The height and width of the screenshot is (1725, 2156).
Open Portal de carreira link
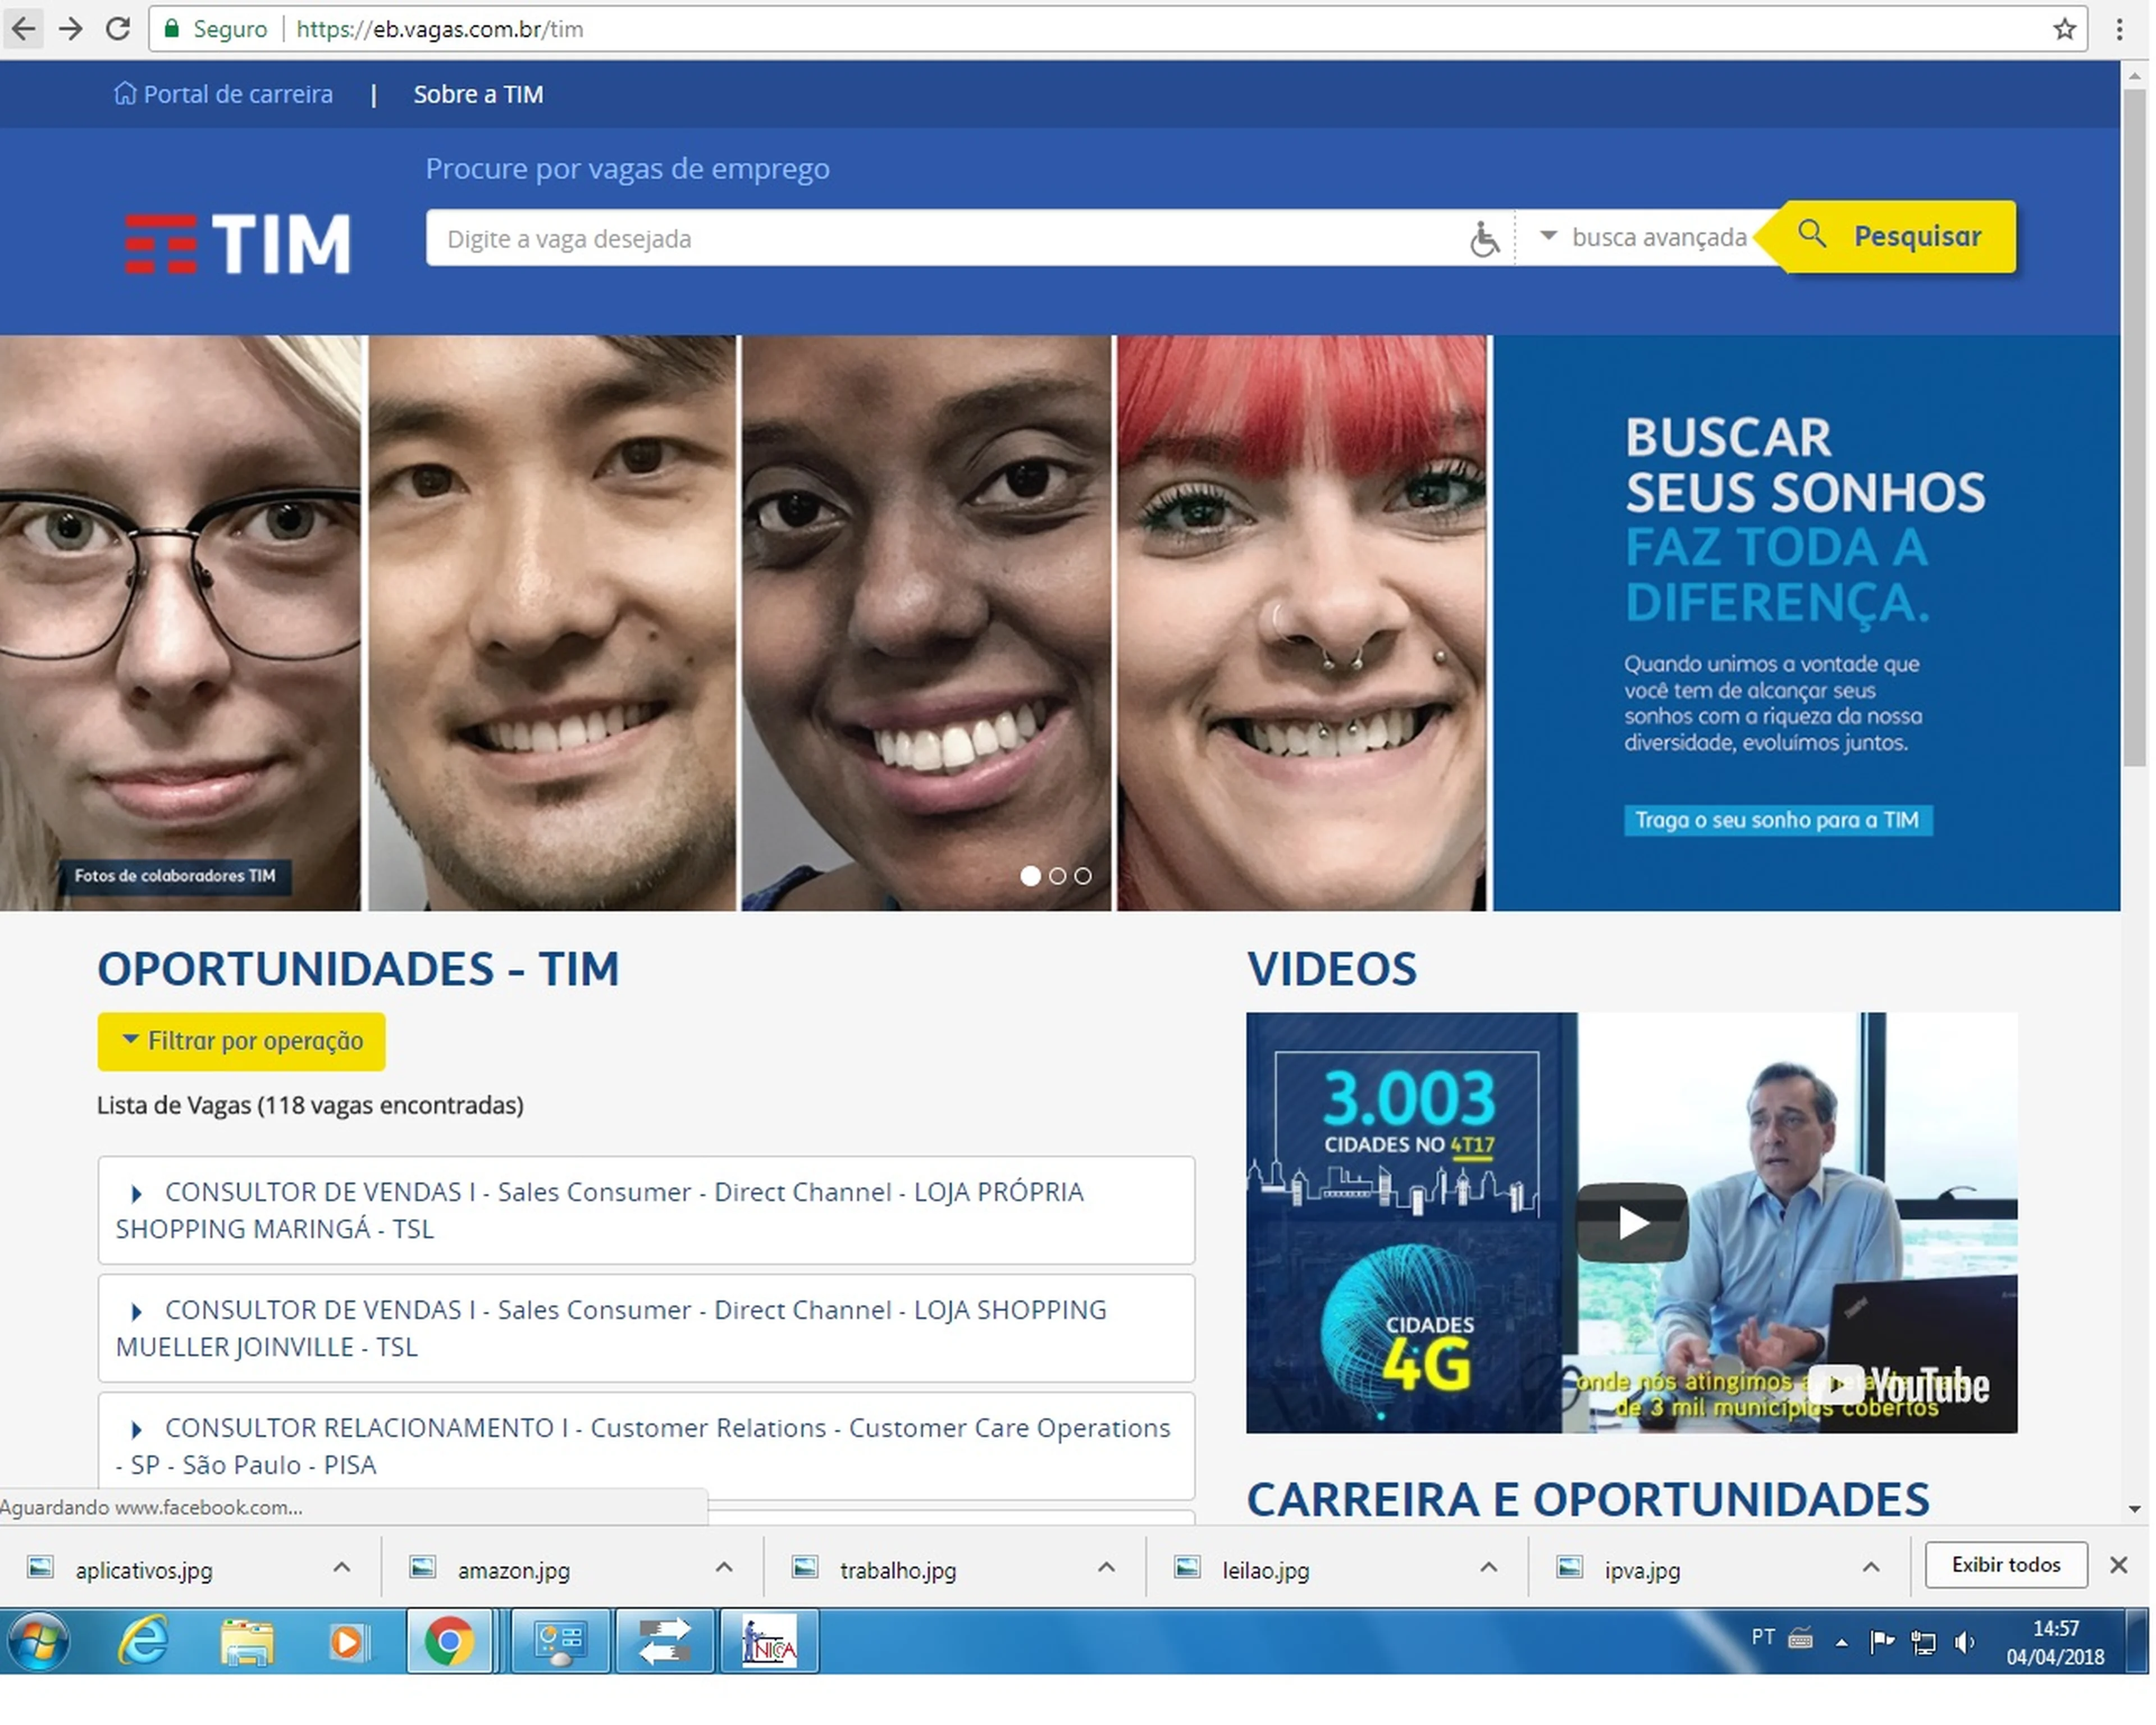(x=224, y=94)
